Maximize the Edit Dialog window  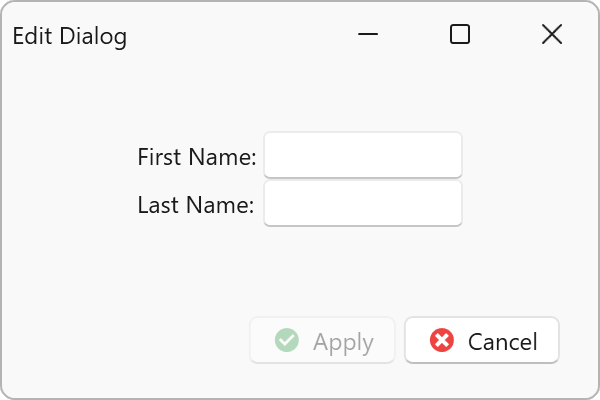(460, 35)
